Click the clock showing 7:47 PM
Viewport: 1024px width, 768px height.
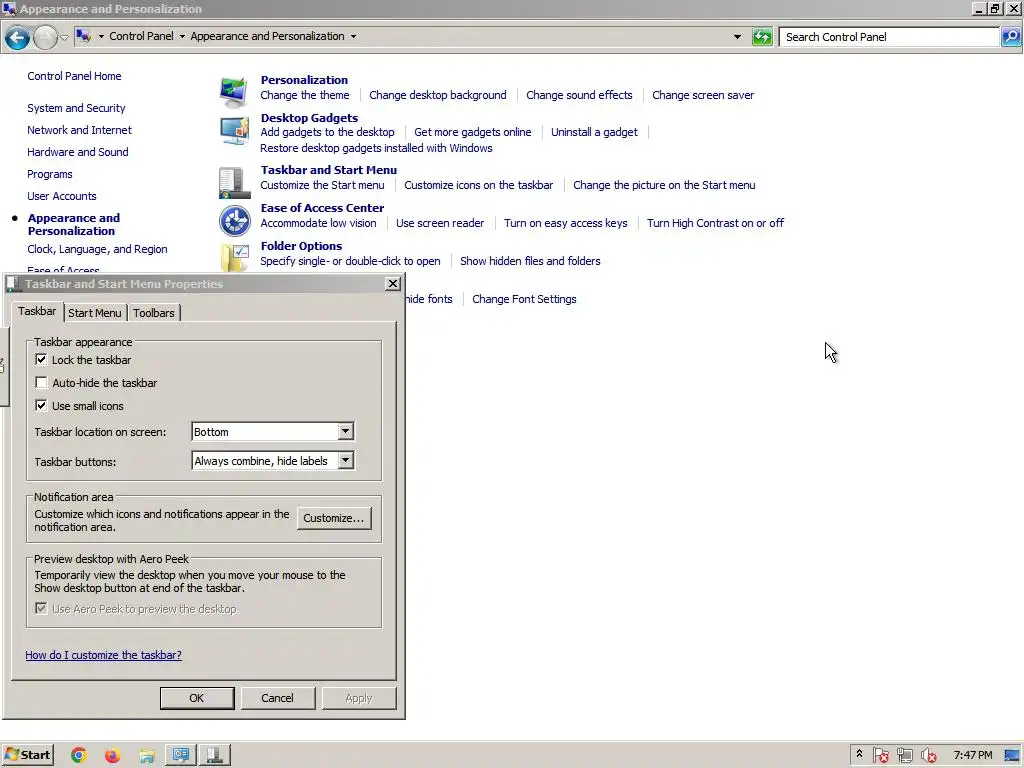coord(972,755)
